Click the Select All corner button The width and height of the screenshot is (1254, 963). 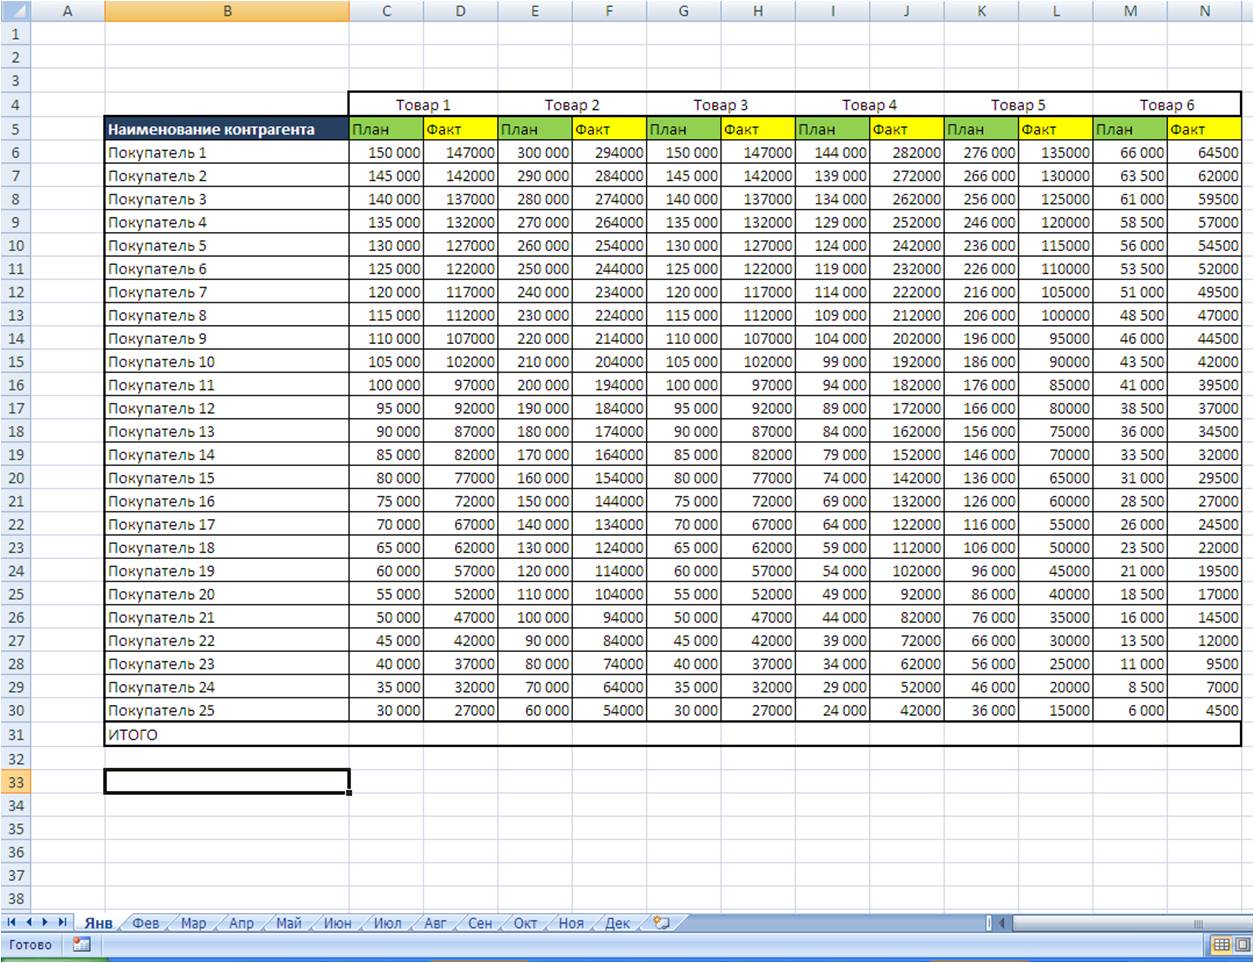pos(15,11)
